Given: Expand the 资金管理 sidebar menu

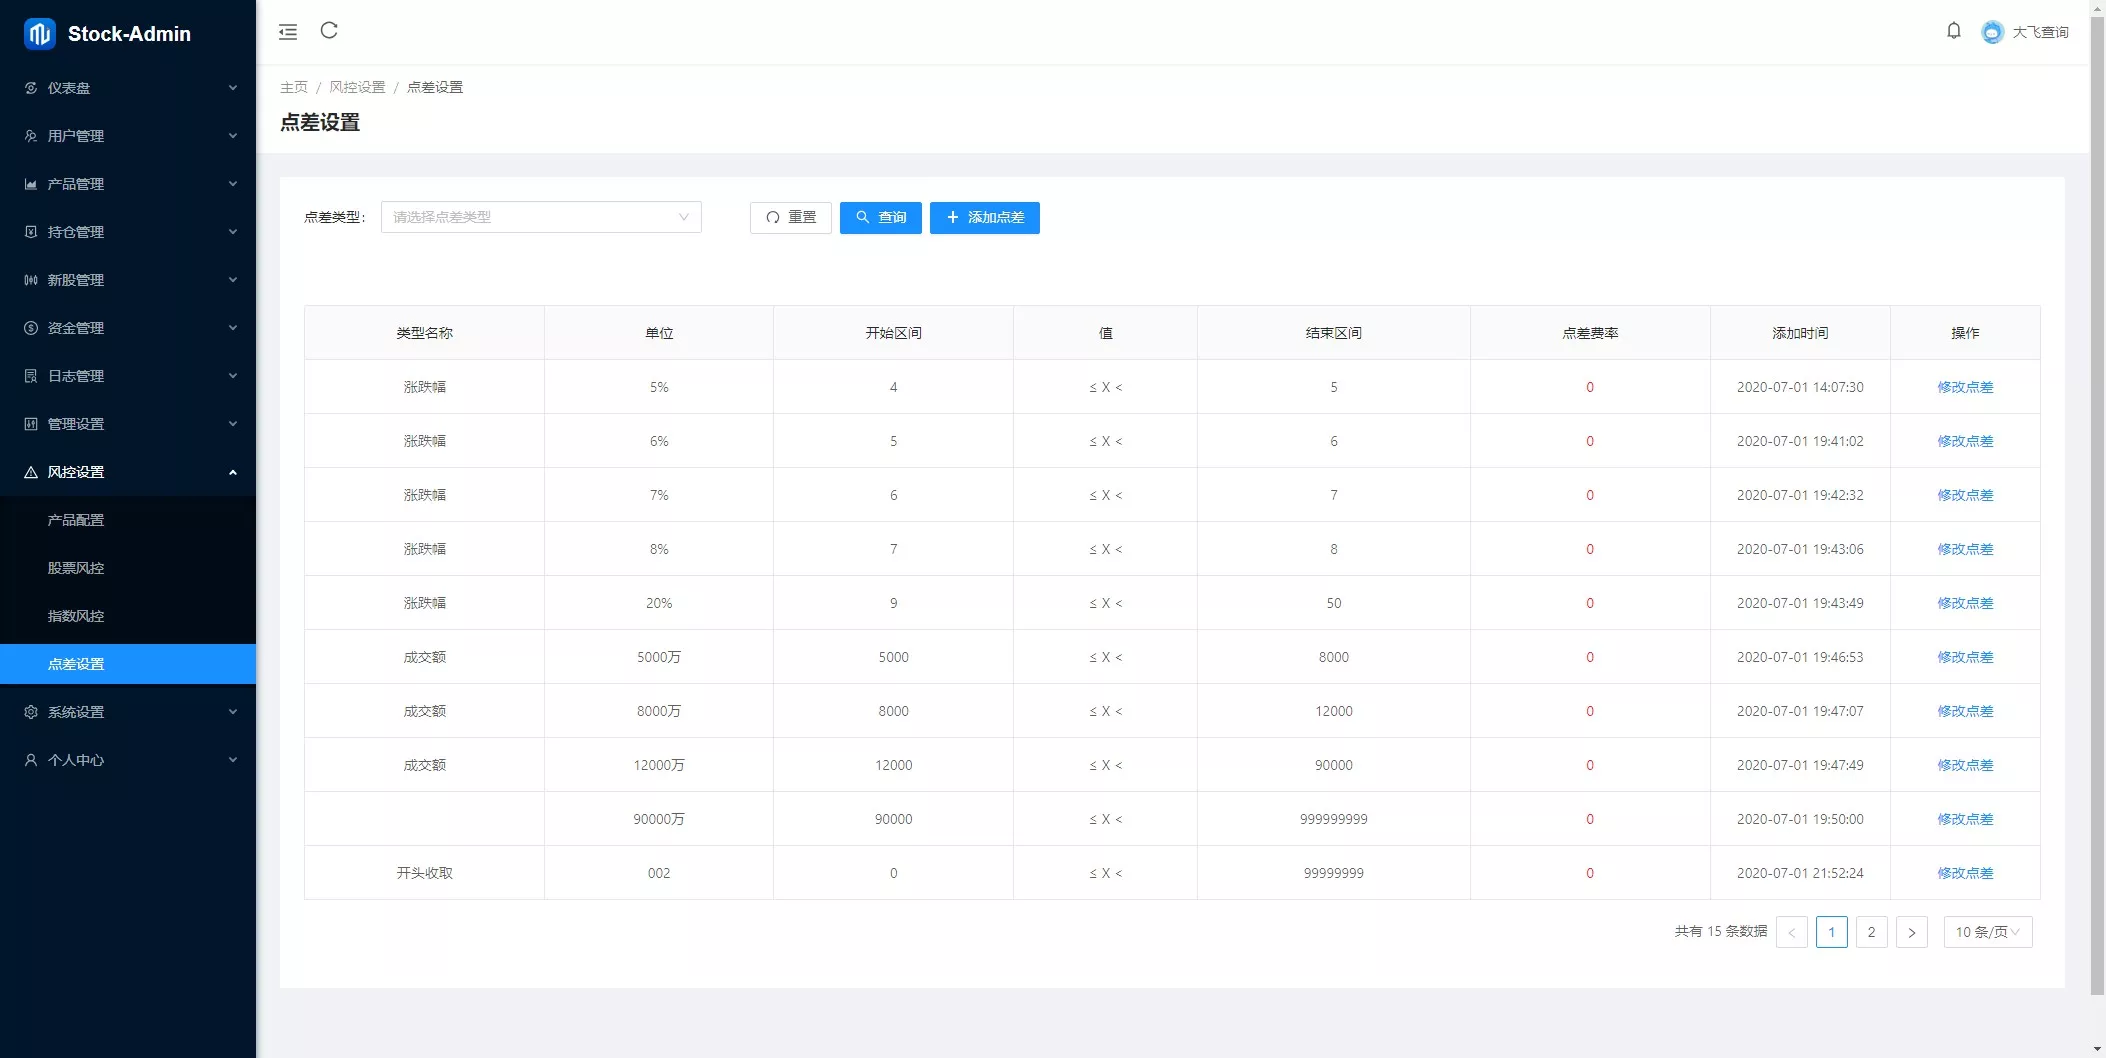Looking at the screenshot, I should tap(128, 328).
